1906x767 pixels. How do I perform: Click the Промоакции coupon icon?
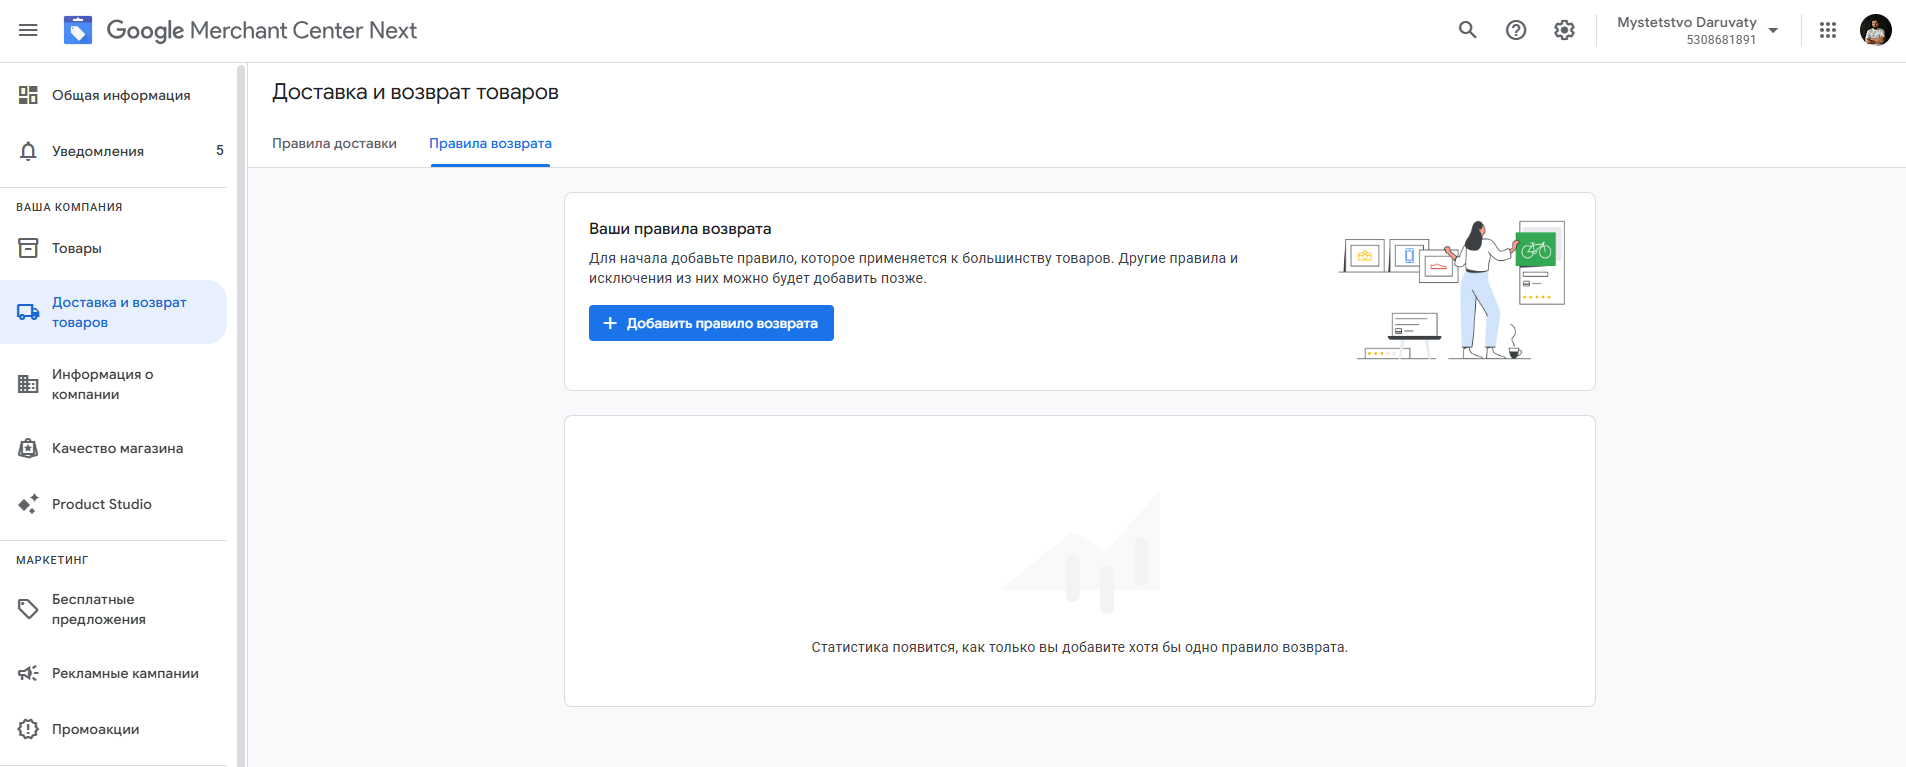point(28,729)
